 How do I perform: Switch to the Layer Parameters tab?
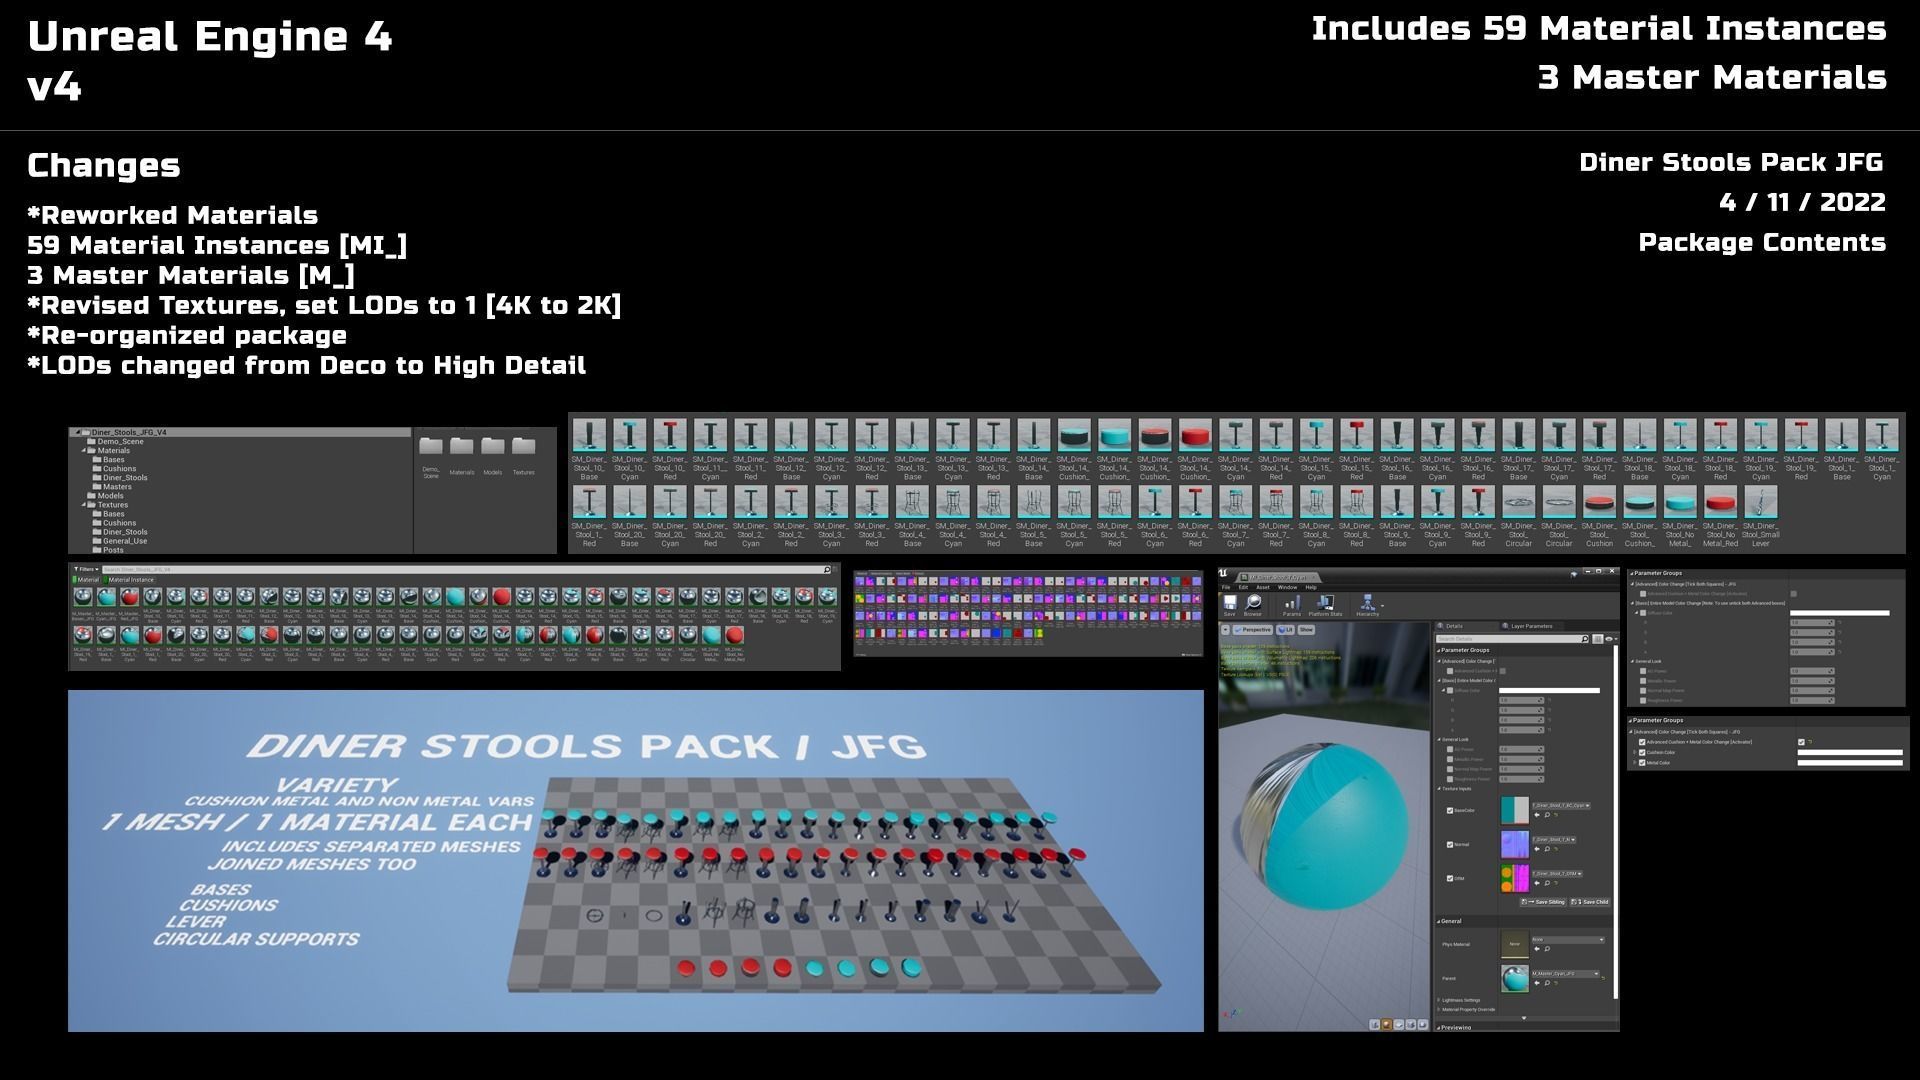point(1530,626)
